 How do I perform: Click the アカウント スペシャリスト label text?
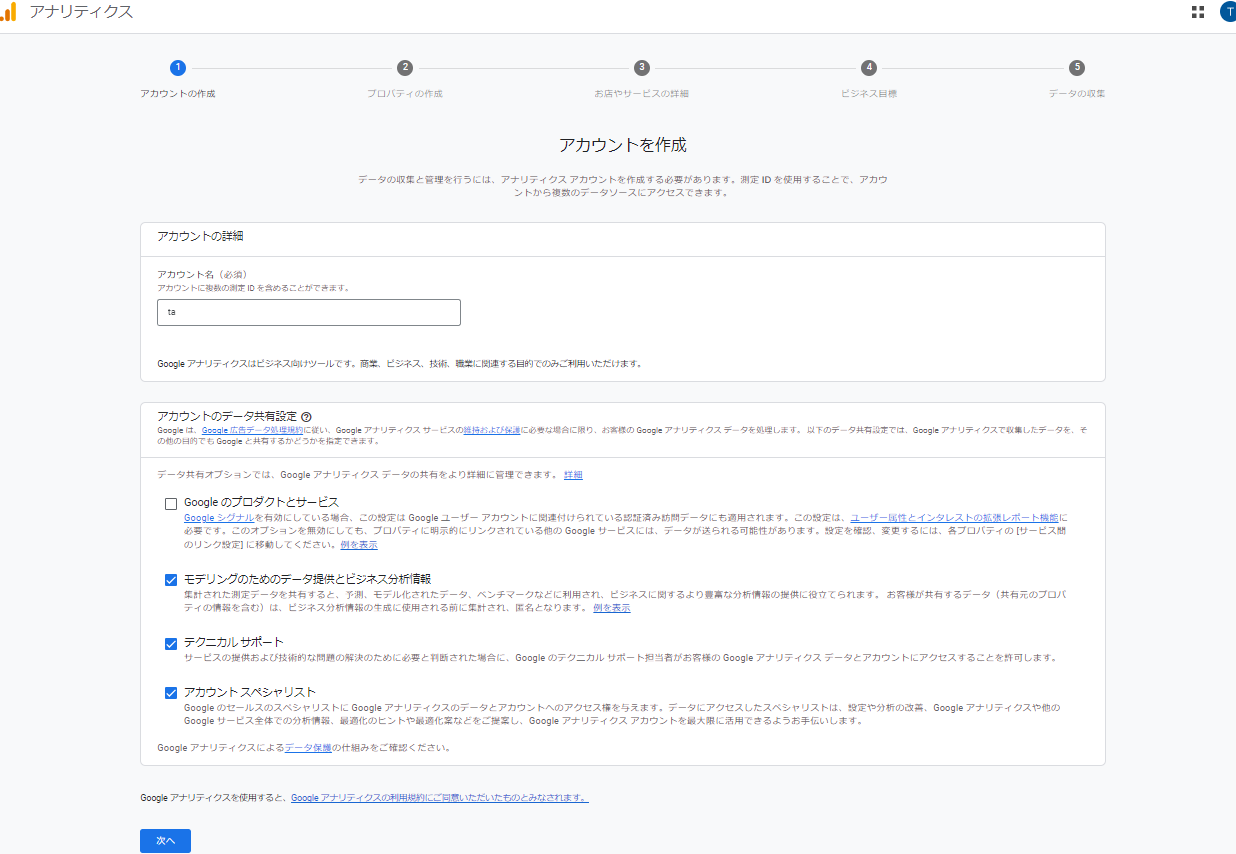(250, 692)
